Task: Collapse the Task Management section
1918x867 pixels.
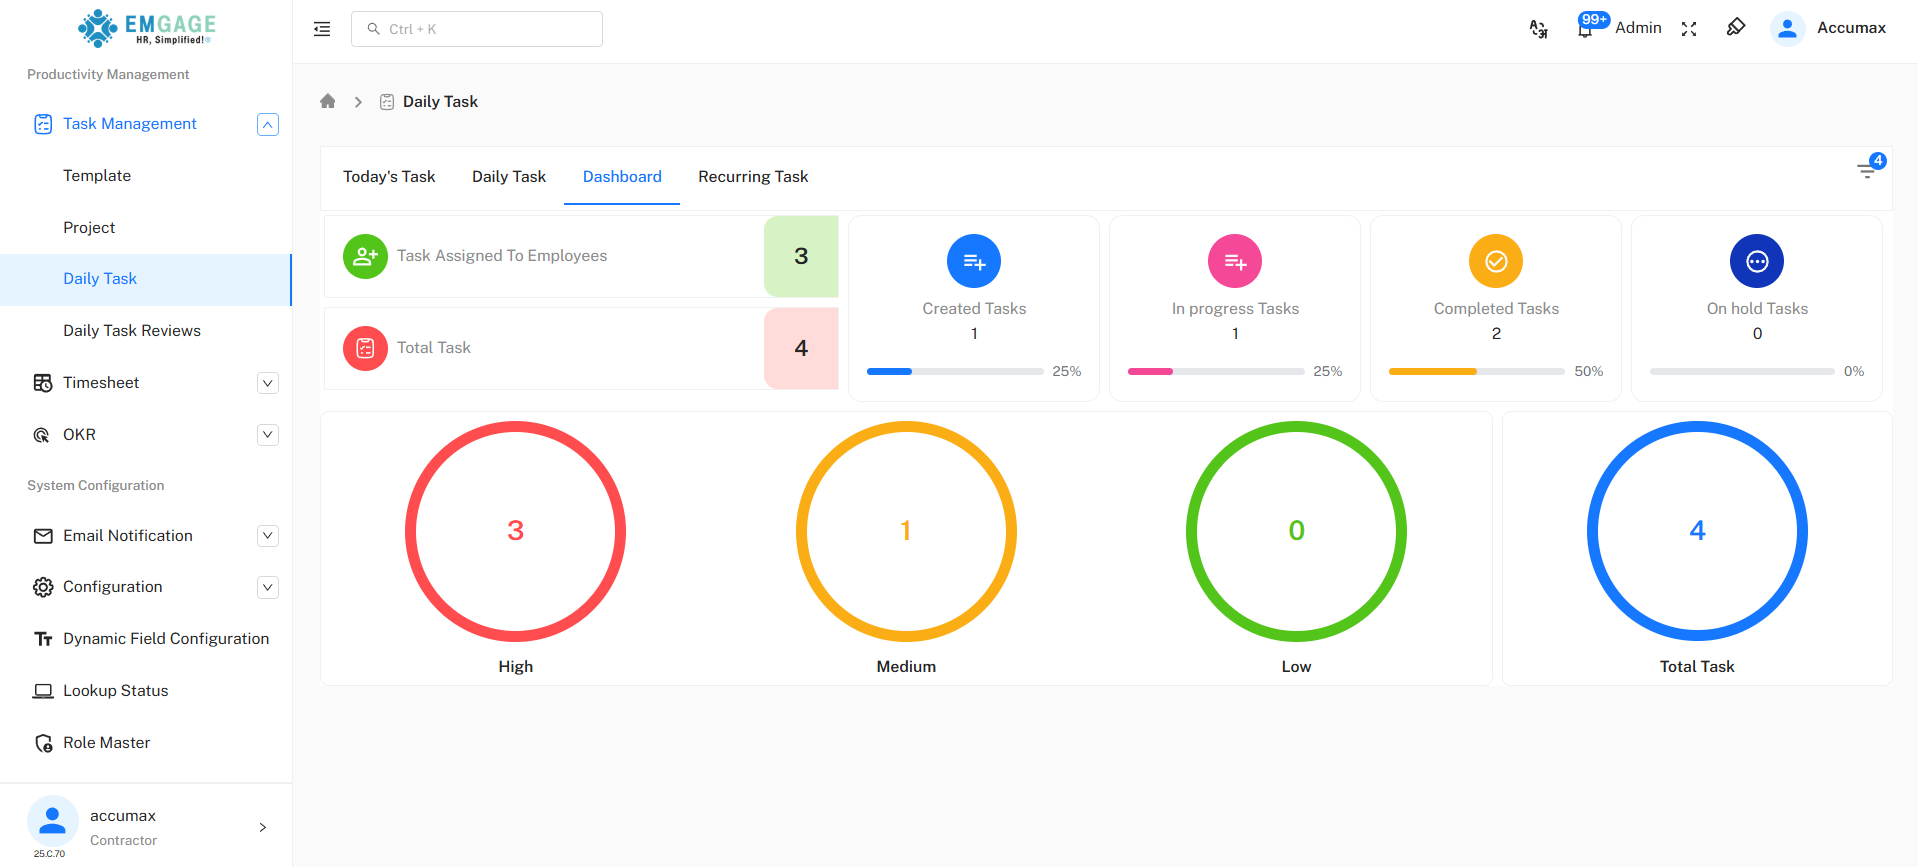Action: tap(267, 124)
